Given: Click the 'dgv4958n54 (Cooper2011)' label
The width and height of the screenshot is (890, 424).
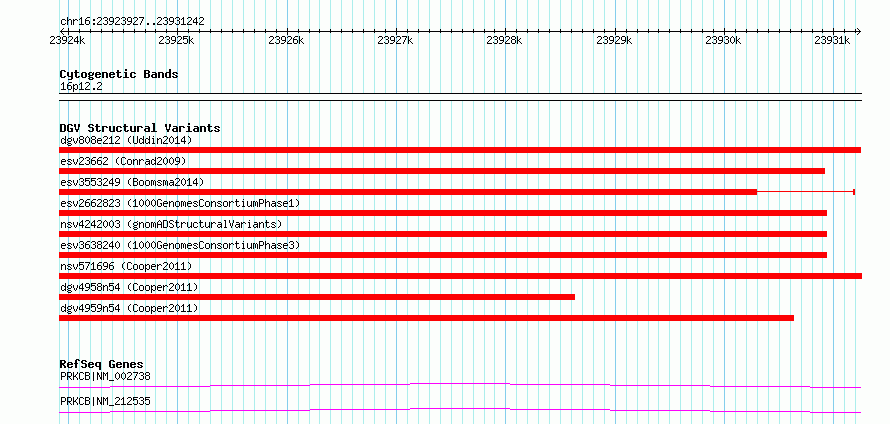Looking at the screenshot, I should click(x=129, y=287).
